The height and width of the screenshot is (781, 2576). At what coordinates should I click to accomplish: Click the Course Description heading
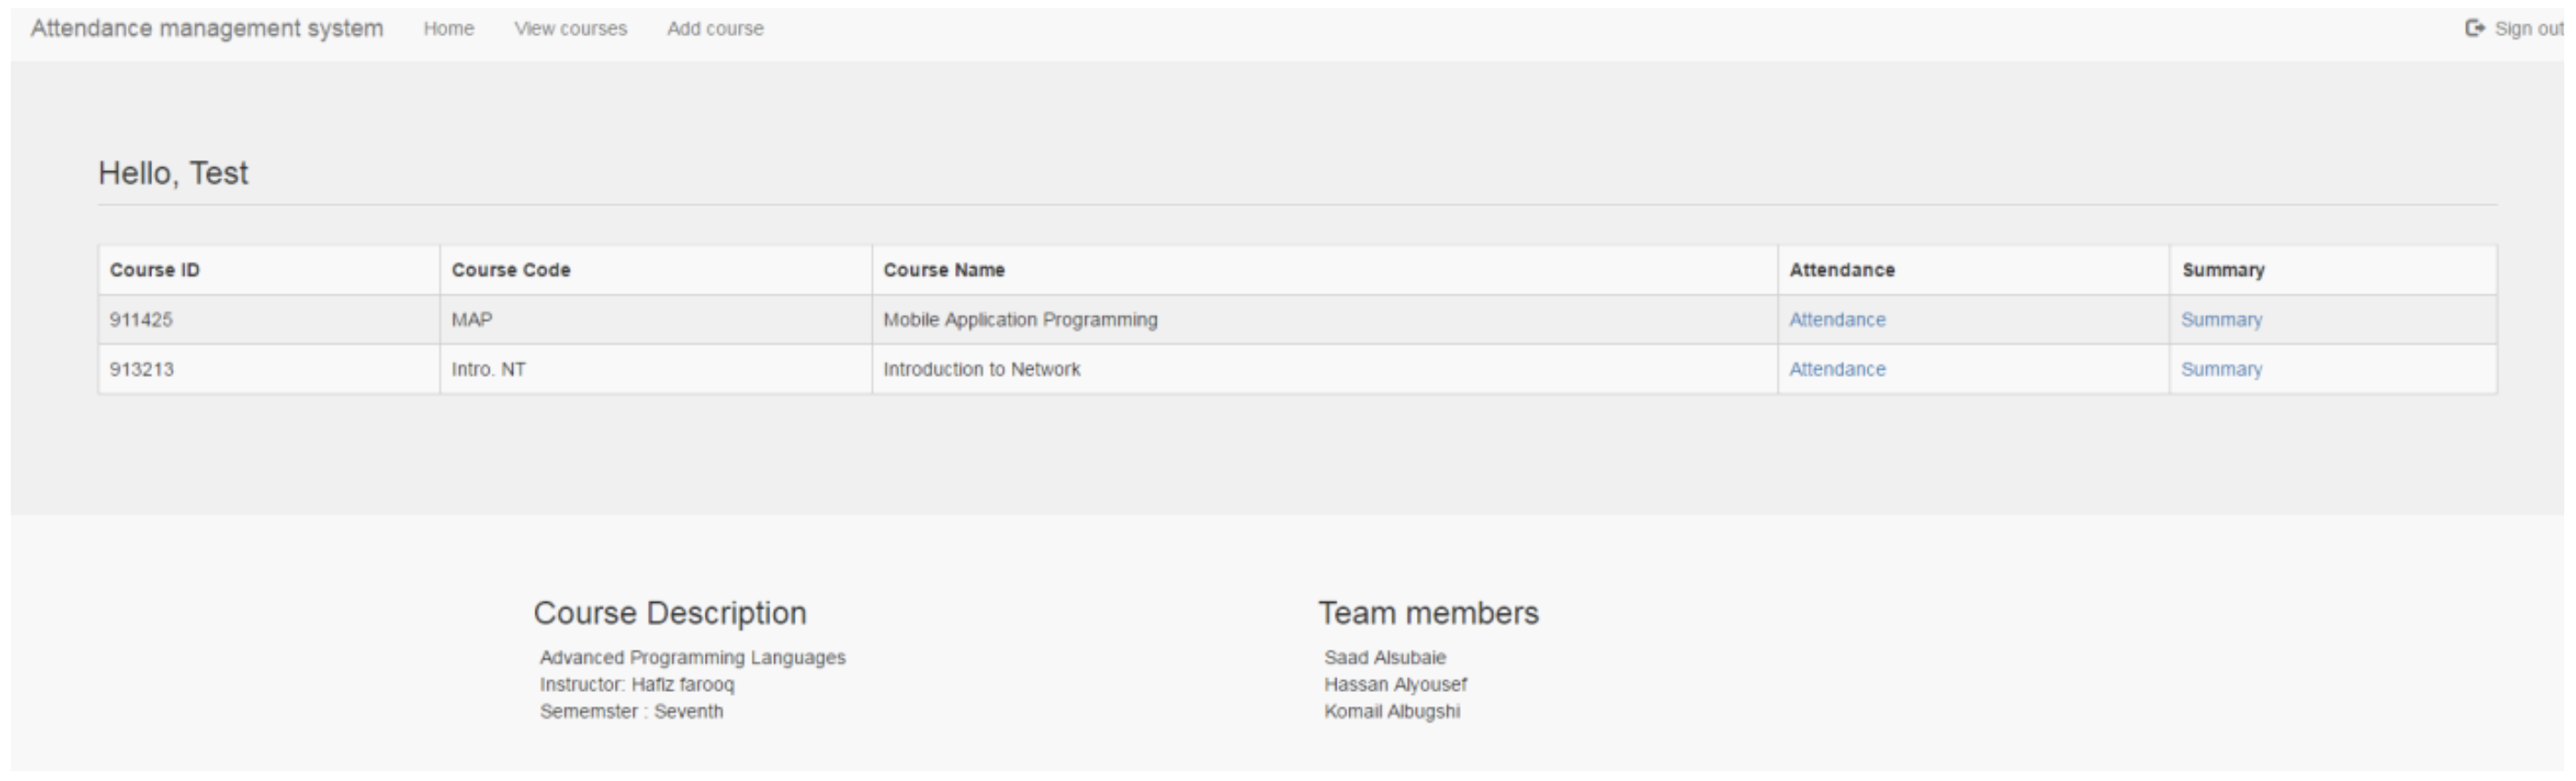669,613
